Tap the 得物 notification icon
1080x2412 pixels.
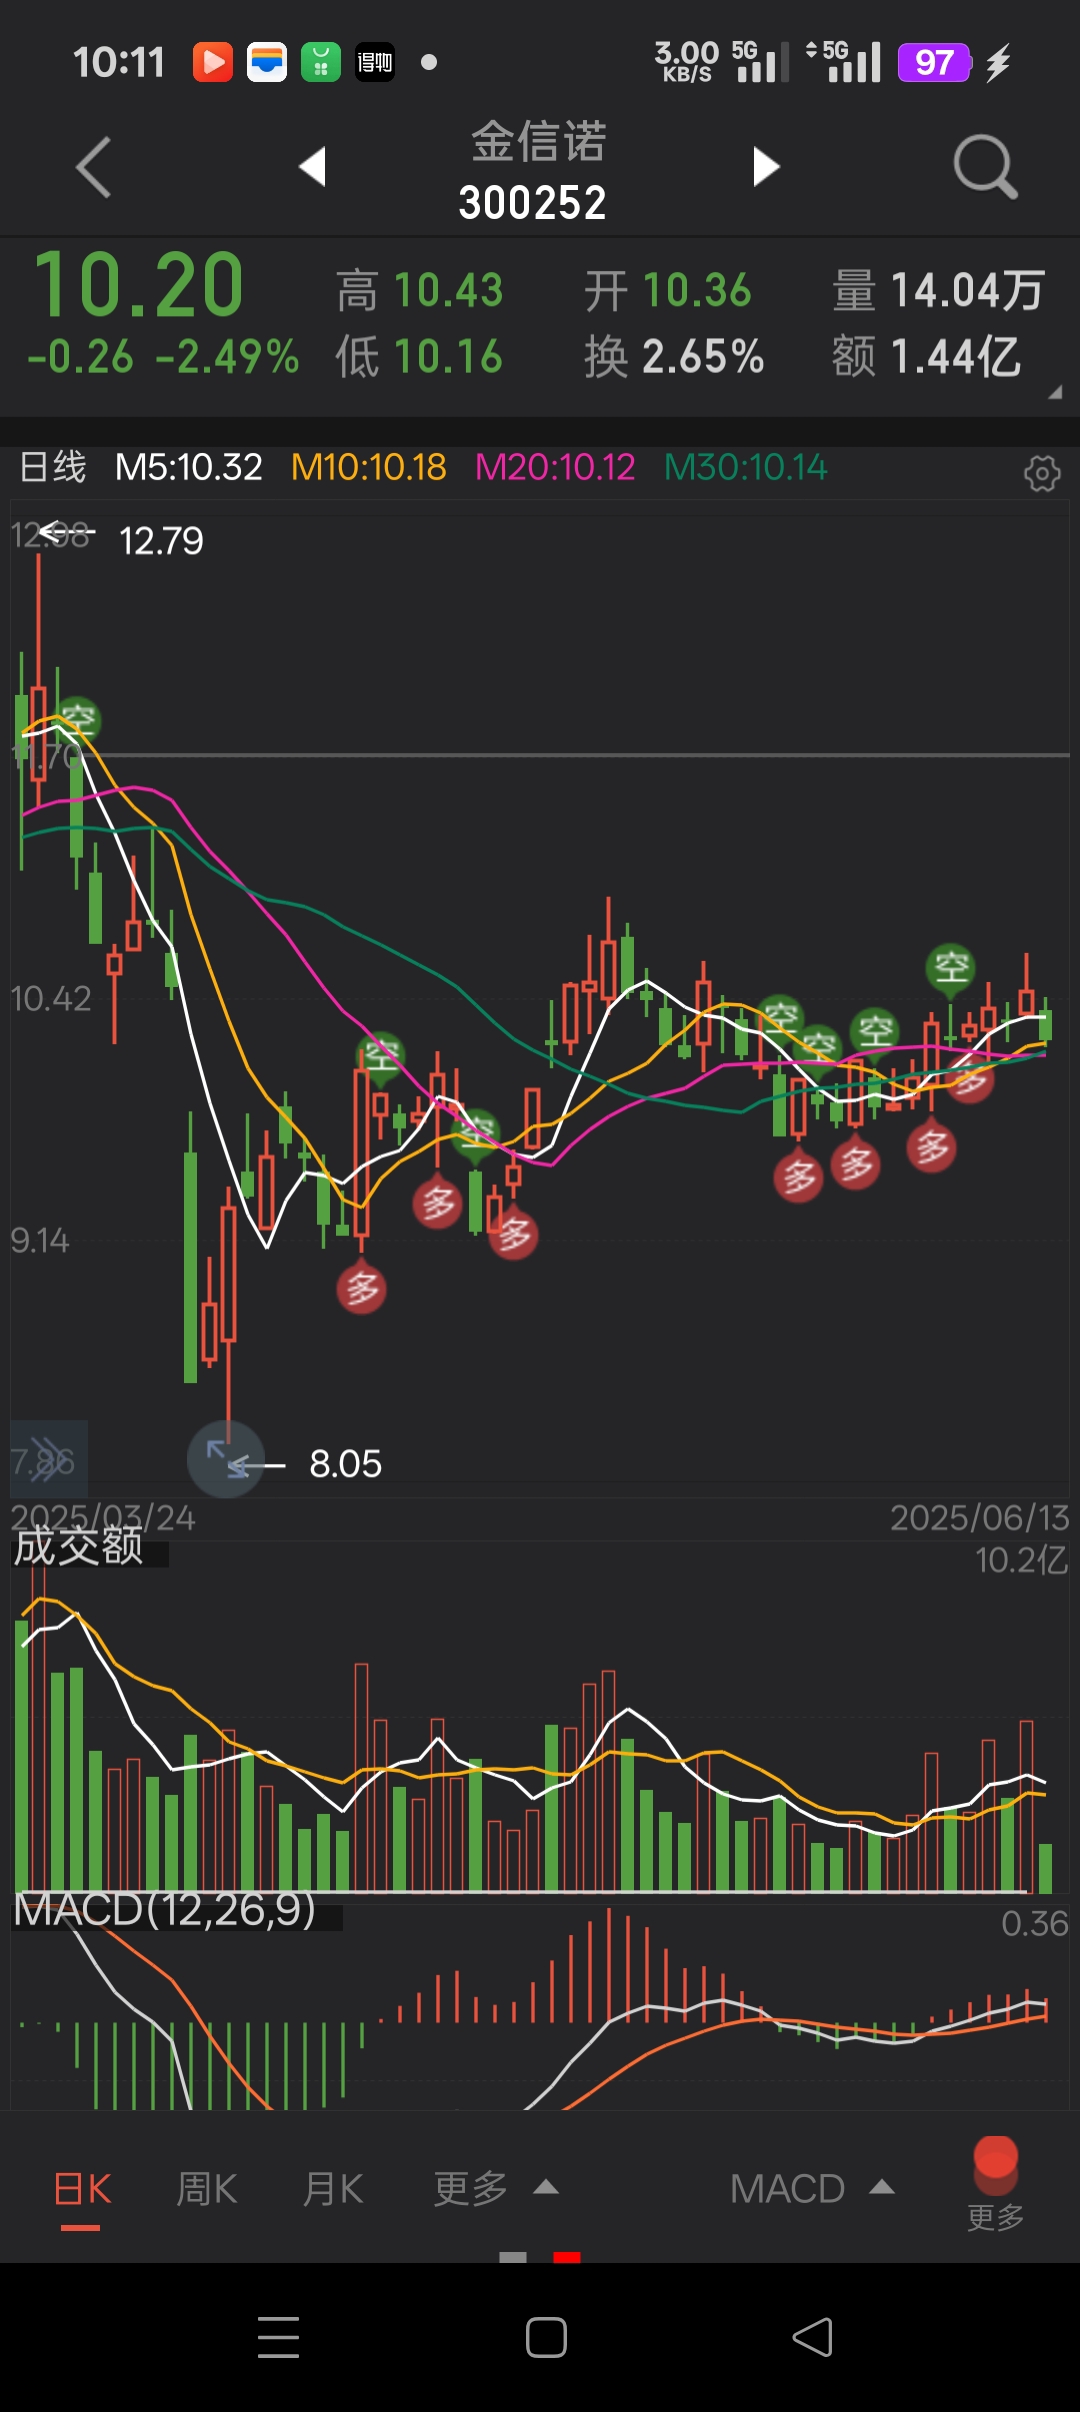click(x=375, y=62)
